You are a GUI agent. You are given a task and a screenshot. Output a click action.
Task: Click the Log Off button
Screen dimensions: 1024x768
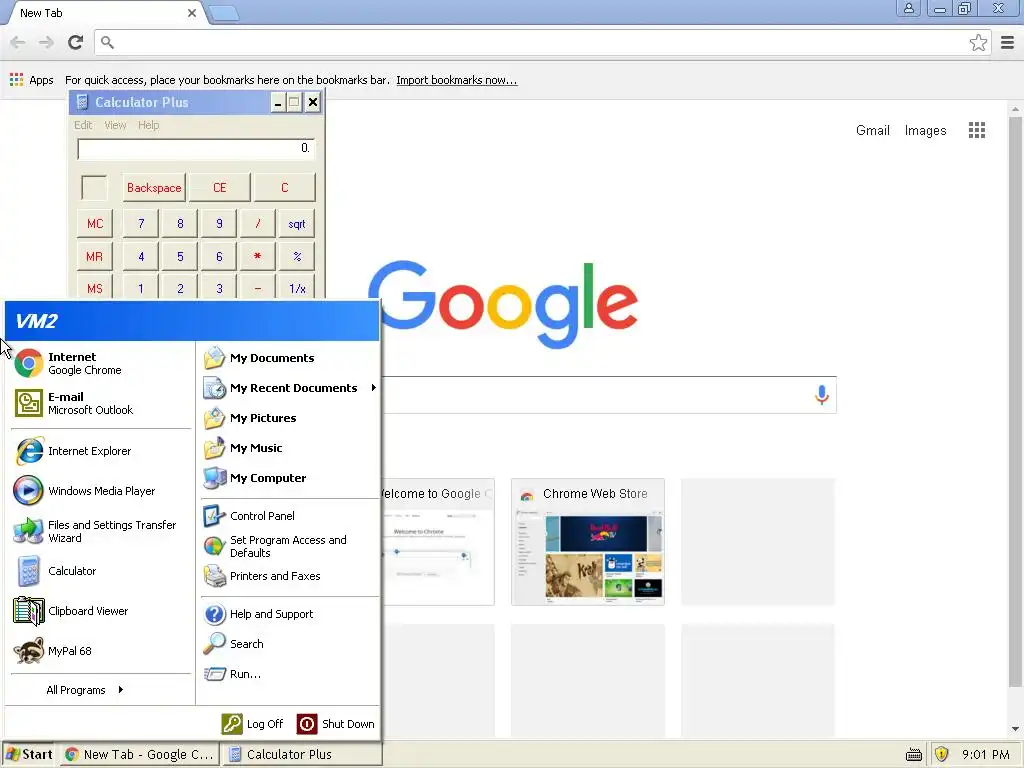point(253,724)
